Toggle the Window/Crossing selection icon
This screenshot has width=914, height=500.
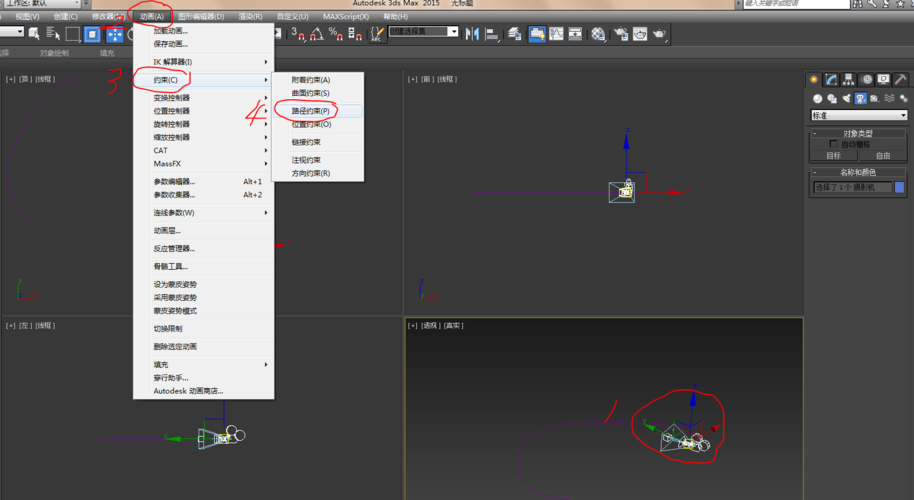[92, 34]
